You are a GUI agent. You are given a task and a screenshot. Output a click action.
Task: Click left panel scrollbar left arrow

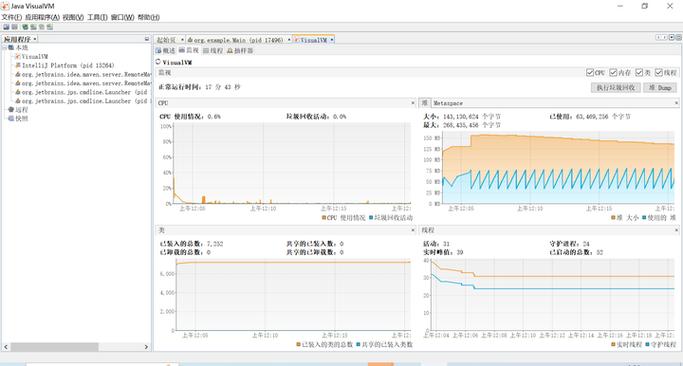[x=6, y=347]
